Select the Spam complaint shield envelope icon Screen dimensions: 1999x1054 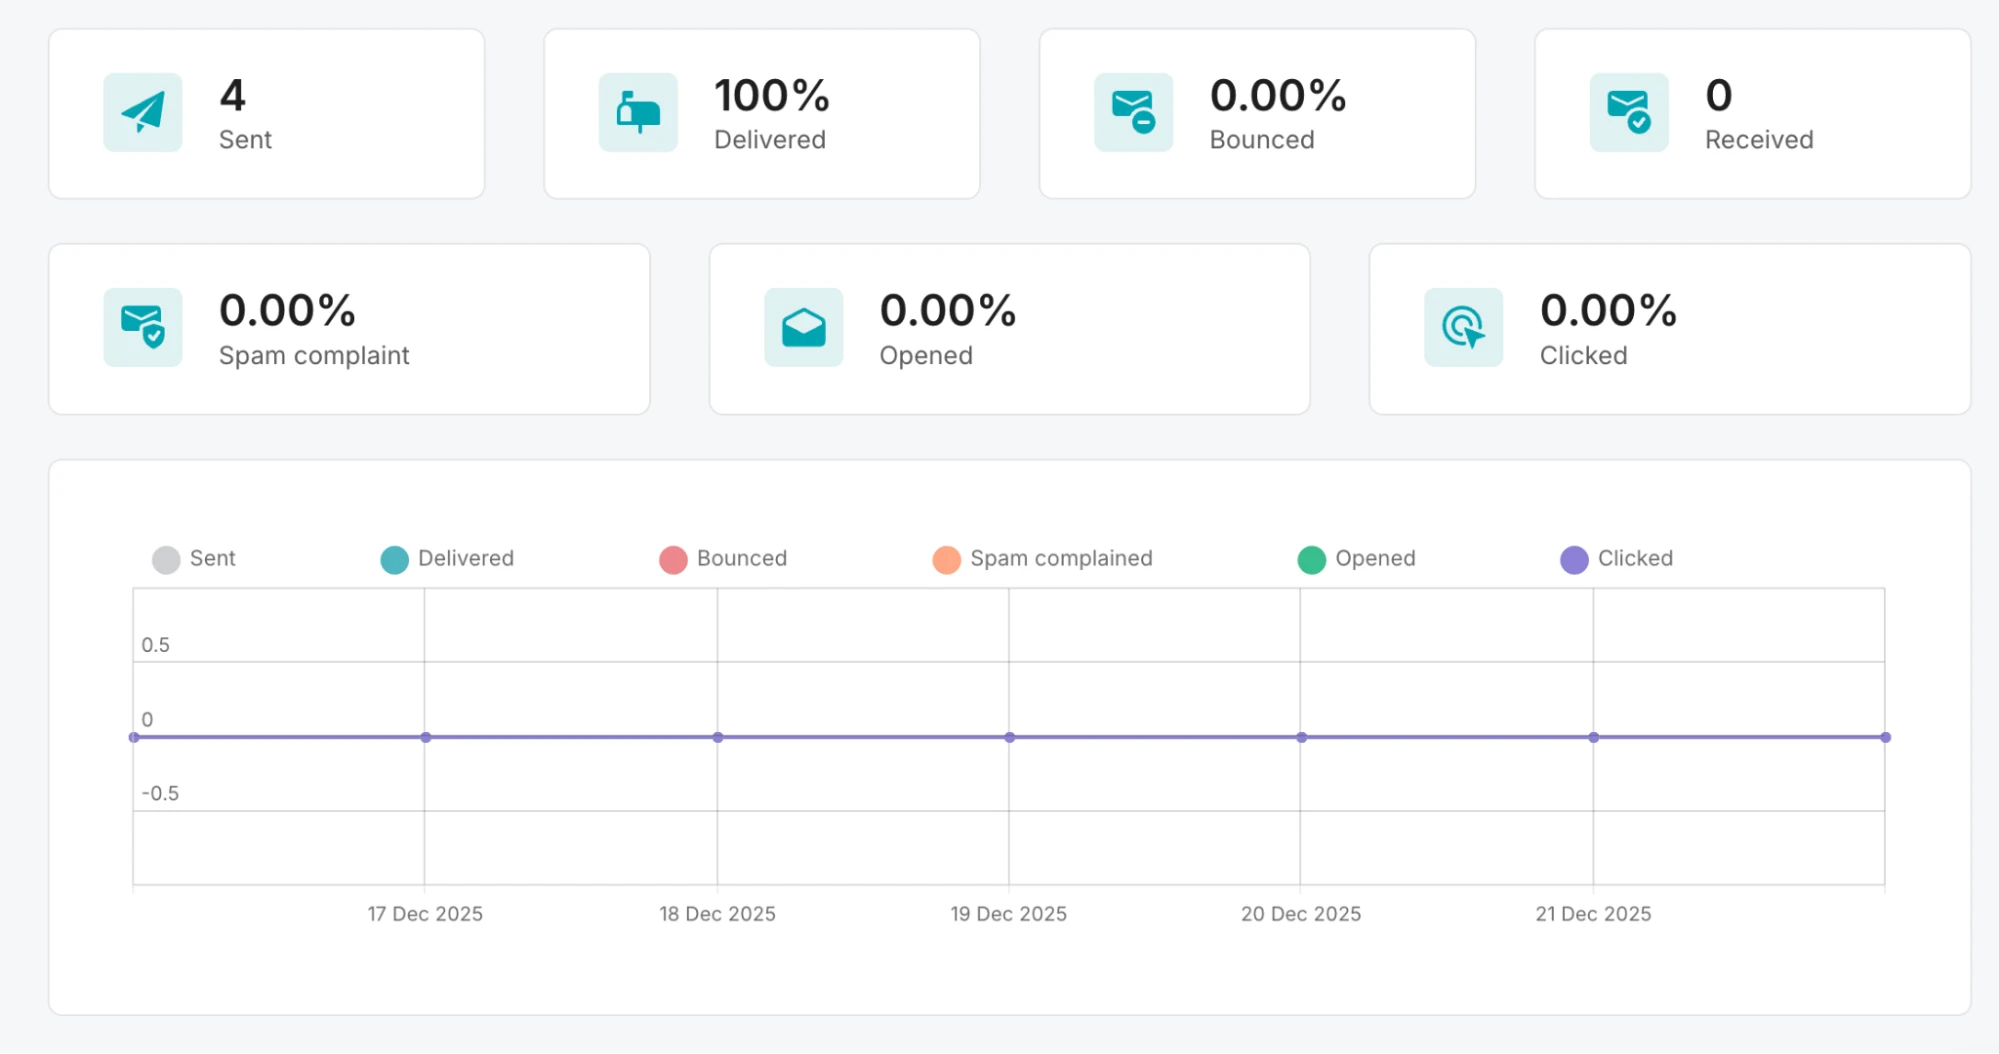[142, 328]
